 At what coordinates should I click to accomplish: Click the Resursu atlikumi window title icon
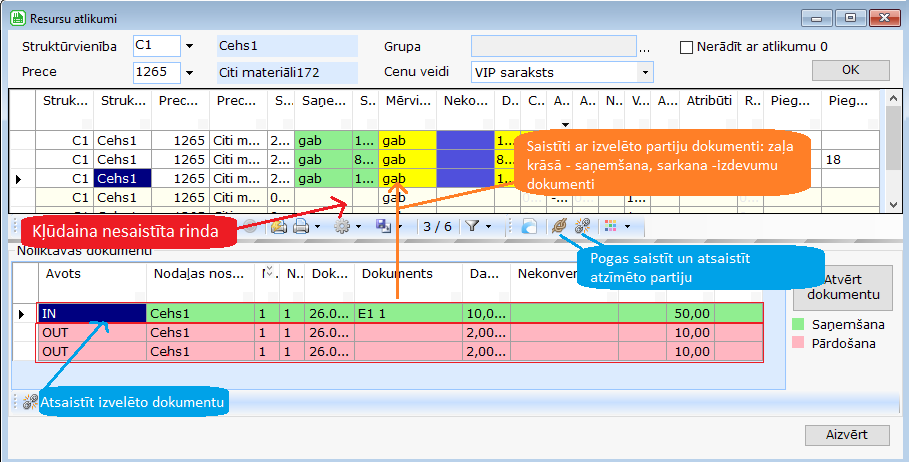pyautogui.click(x=18, y=19)
